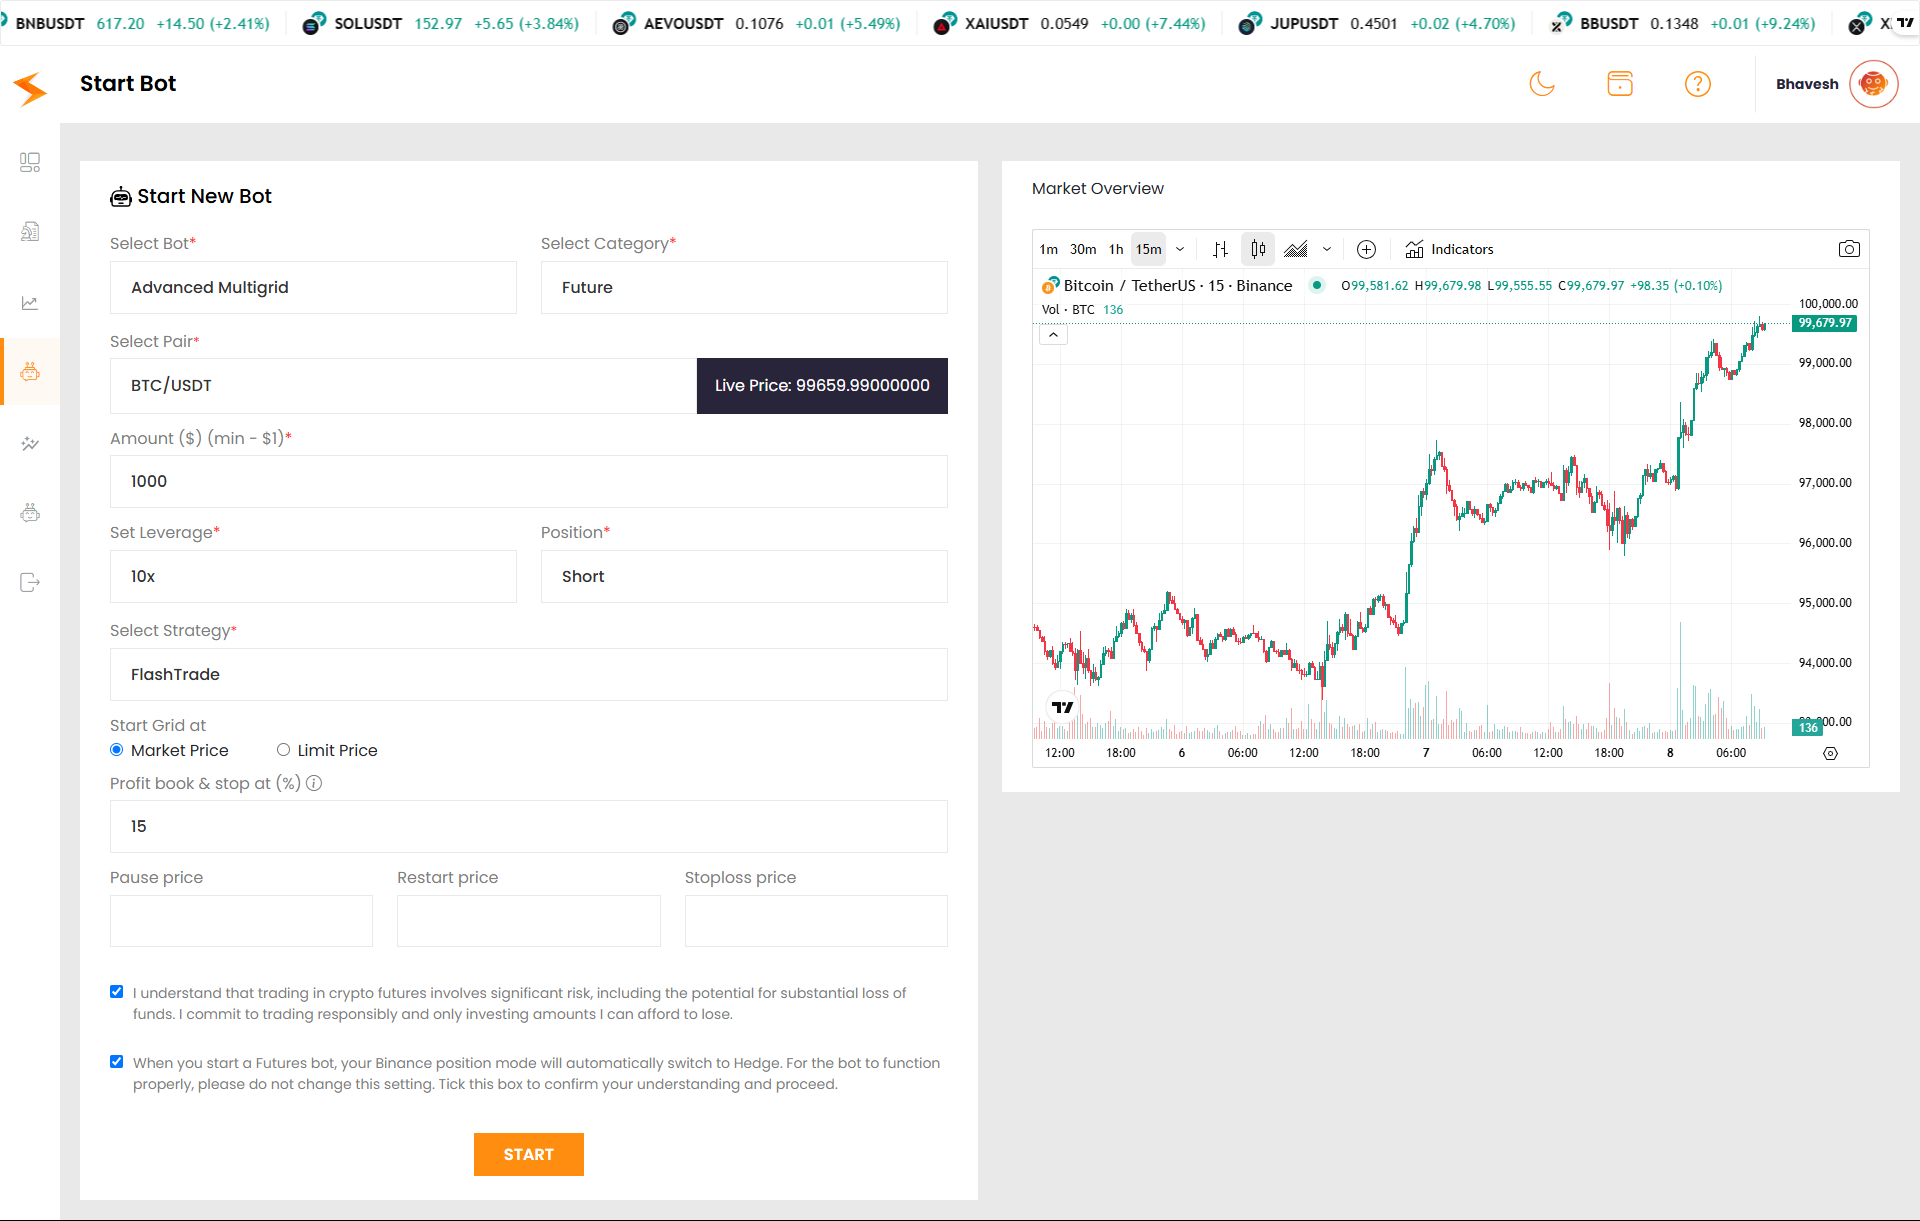Take chart snapshot with camera icon
1920x1221 pixels.
(1849, 249)
